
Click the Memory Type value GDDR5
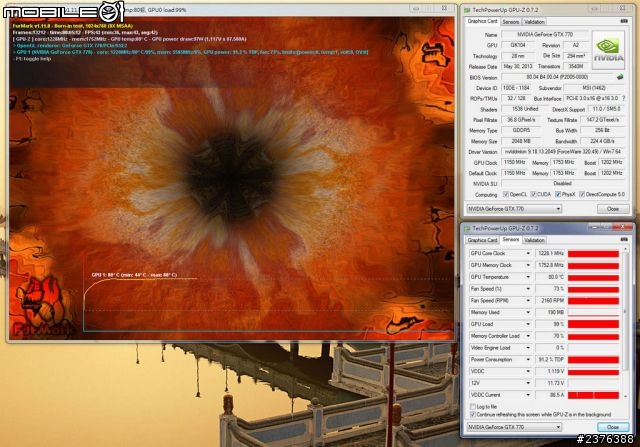(521, 130)
